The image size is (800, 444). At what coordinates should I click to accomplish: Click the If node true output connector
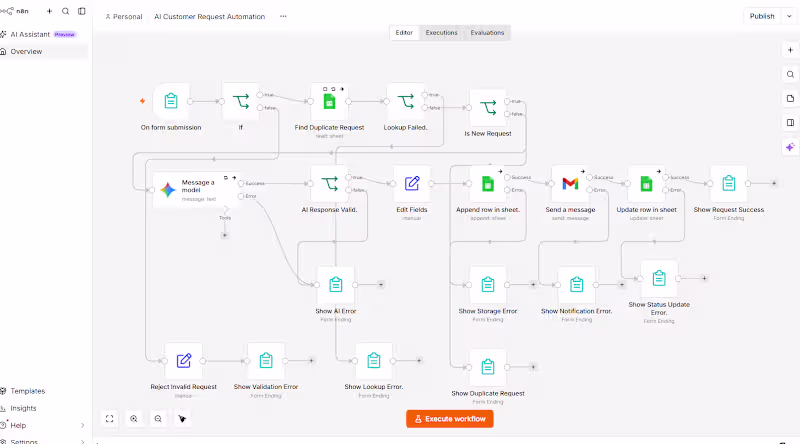tap(260, 95)
